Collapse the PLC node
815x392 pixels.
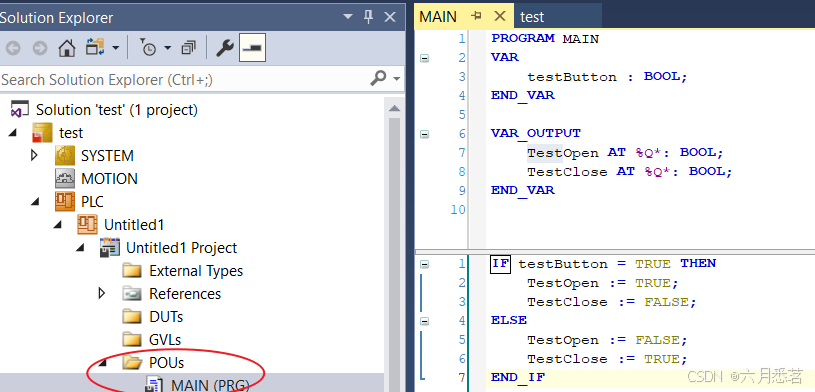[x=35, y=202]
